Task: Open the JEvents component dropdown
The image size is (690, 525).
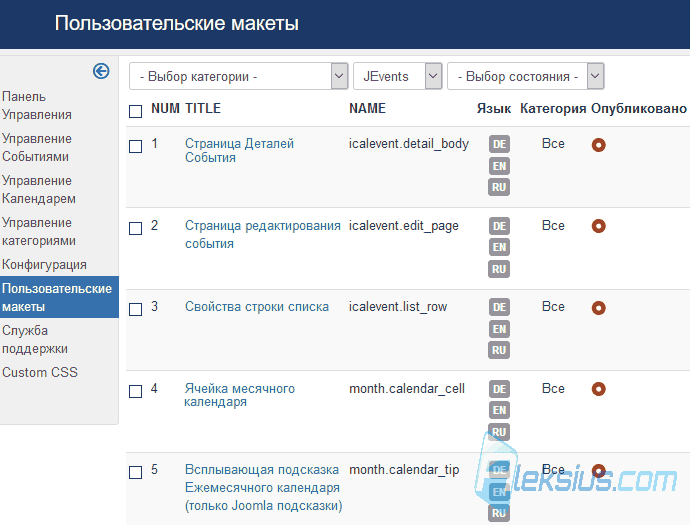Action: pyautogui.click(x=397, y=76)
